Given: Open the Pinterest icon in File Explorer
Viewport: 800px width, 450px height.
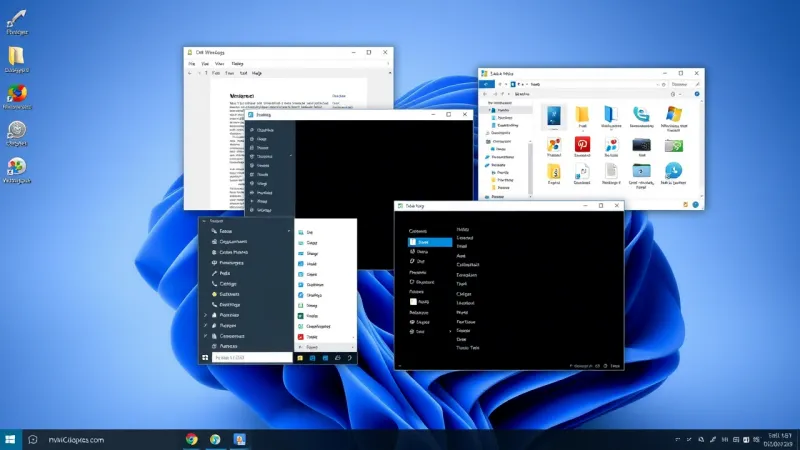Looking at the screenshot, I should (x=583, y=145).
